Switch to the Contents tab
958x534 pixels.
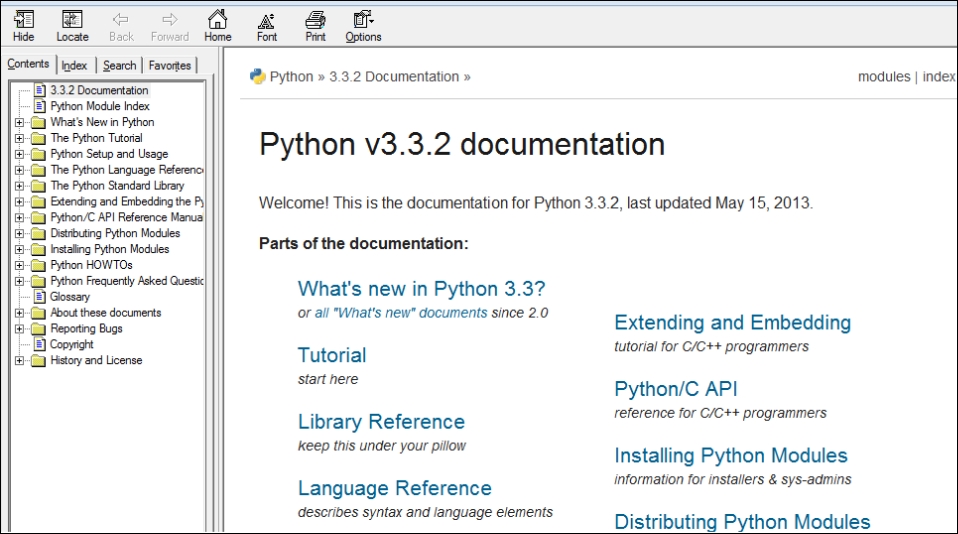point(28,64)
